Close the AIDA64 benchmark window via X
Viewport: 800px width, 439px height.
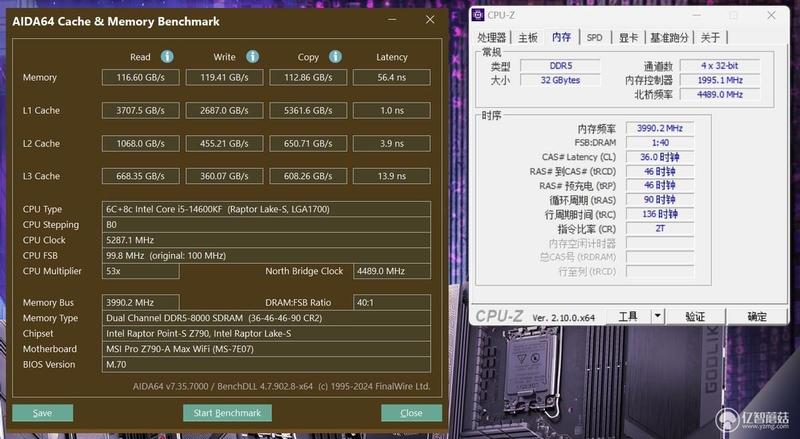coord(430,19)
